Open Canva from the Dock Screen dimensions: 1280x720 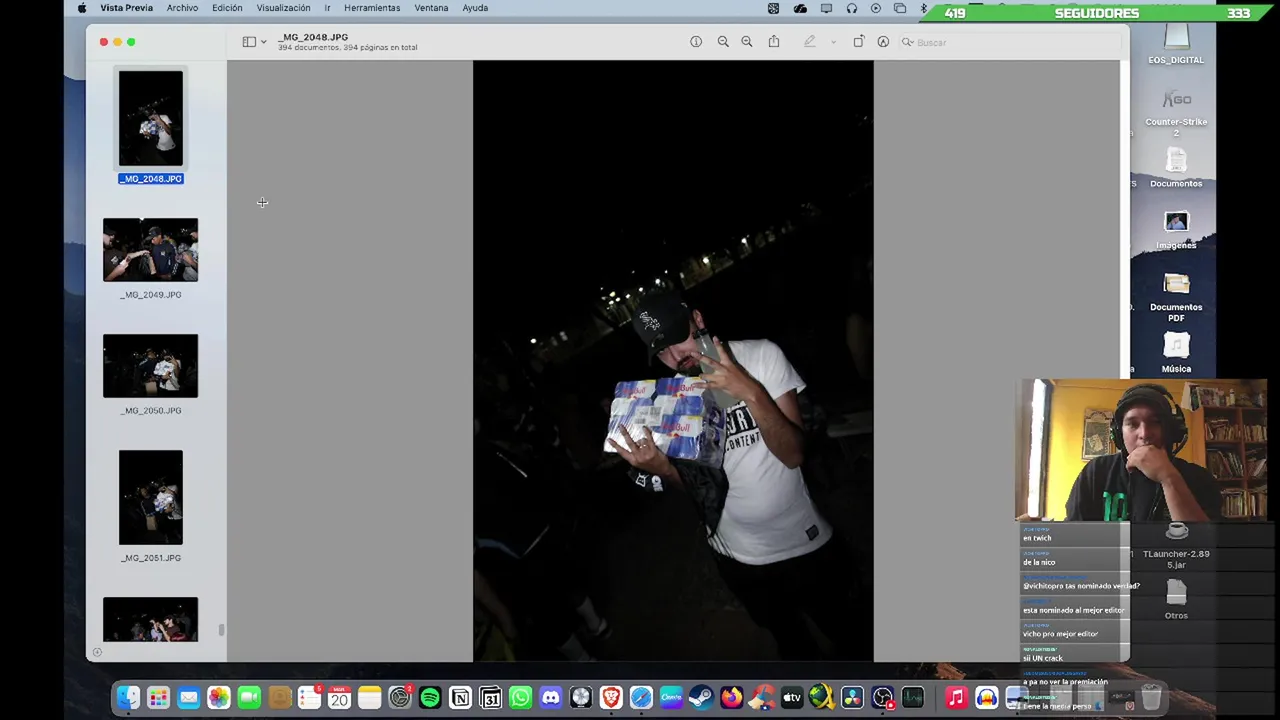pos(671,698)
